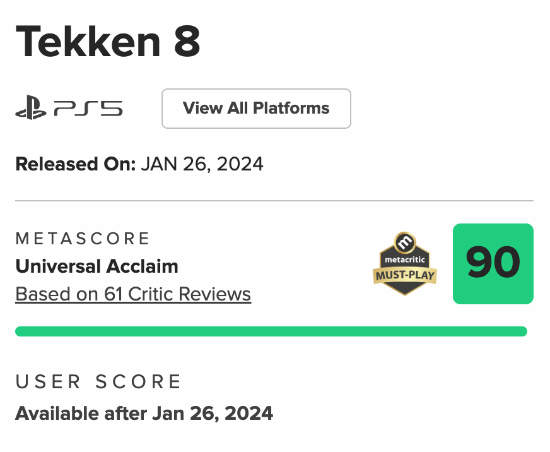
Task: Click the JAN 26, 2024 release date
Action: coord(202,164)
